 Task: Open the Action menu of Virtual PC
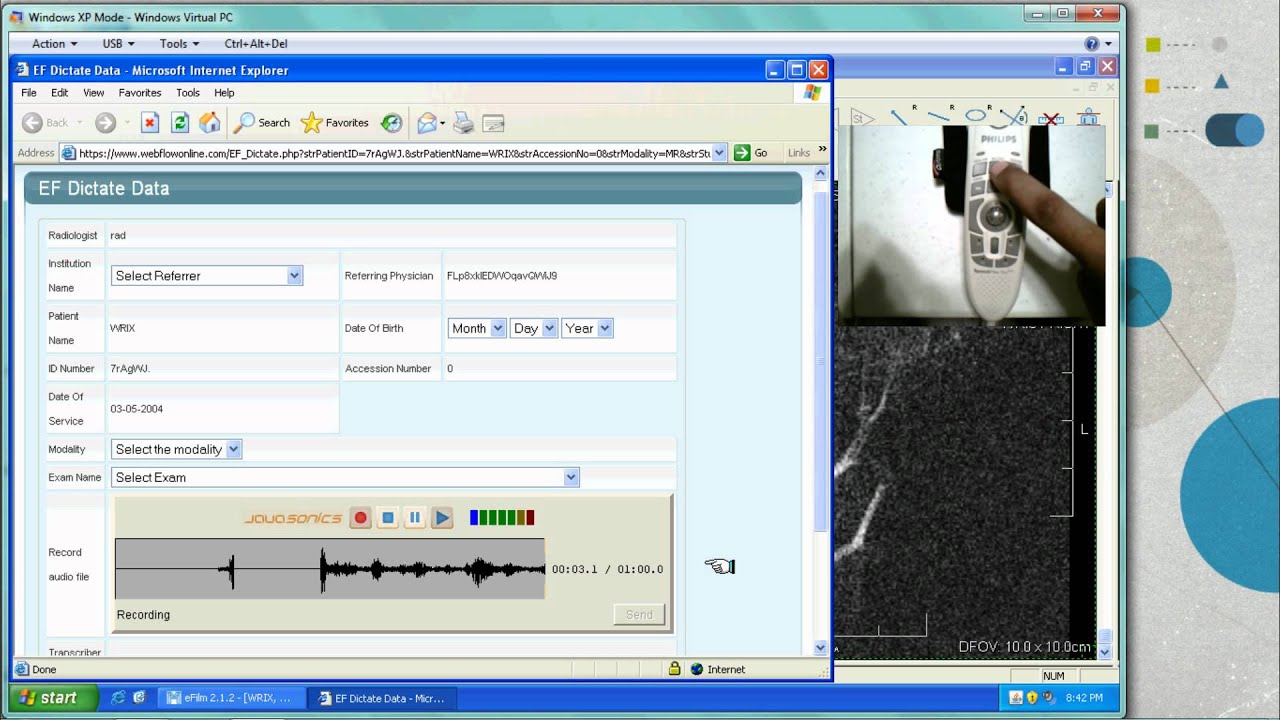[54, 44]
